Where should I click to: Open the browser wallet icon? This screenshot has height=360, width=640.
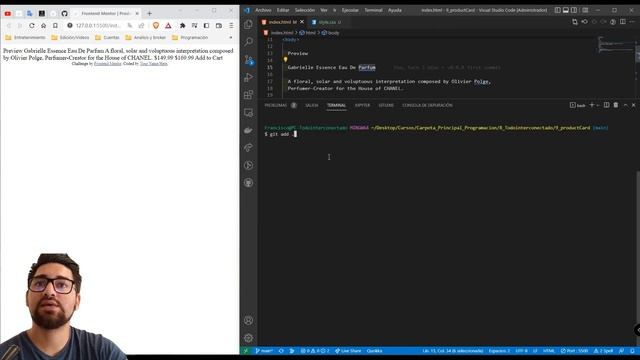click(x=219, y=25)
